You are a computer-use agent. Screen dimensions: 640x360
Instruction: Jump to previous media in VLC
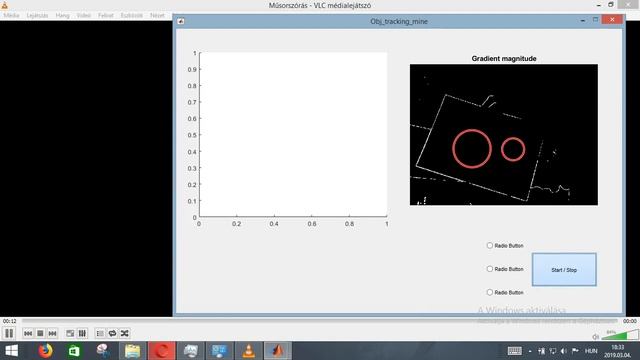(x=28, y=333)
